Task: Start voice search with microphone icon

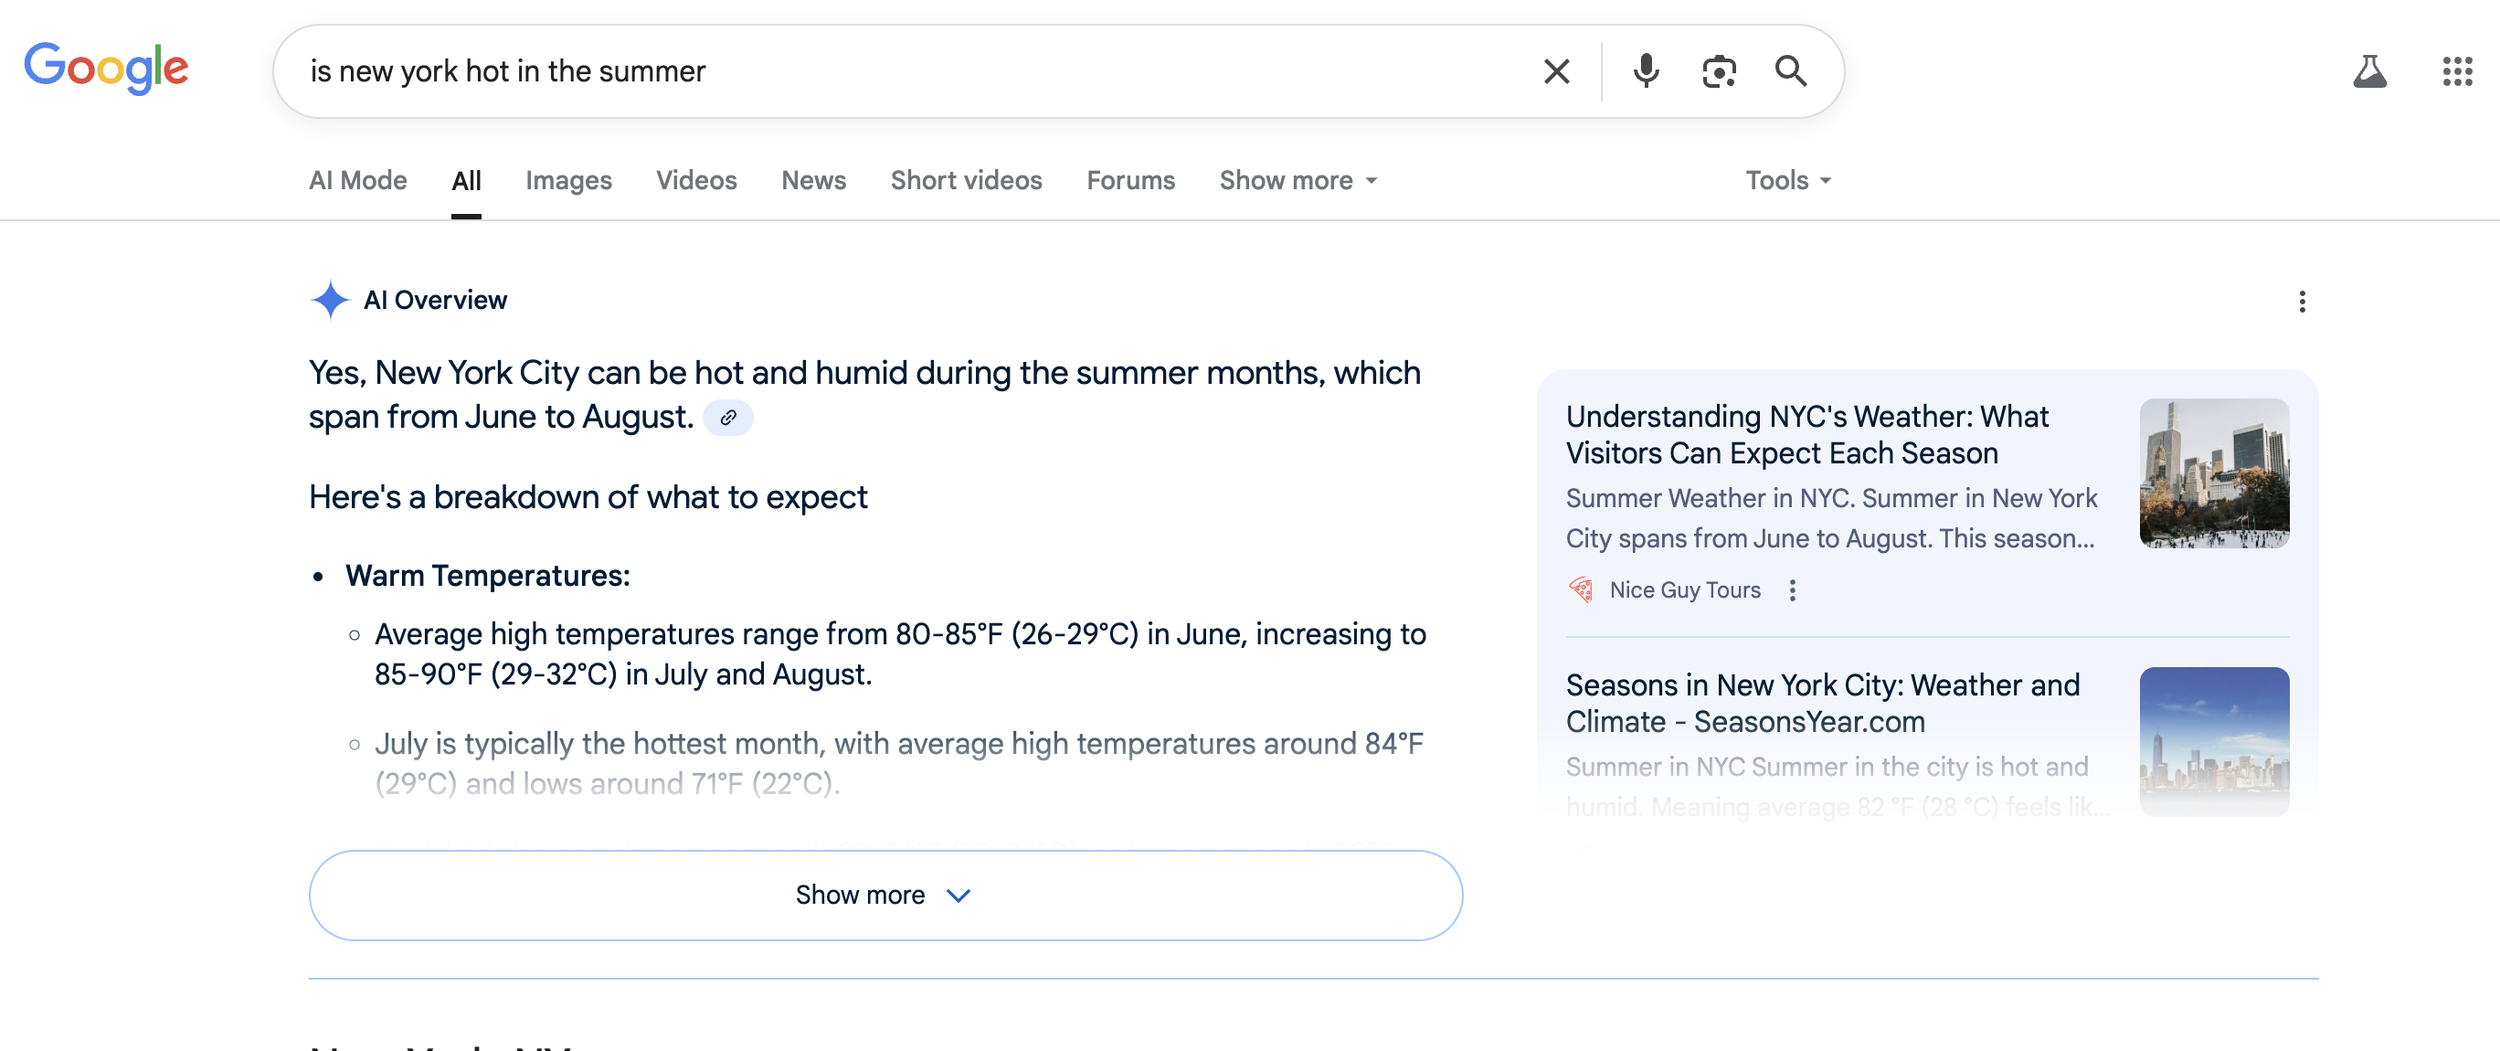Action: coord(1646,71)
